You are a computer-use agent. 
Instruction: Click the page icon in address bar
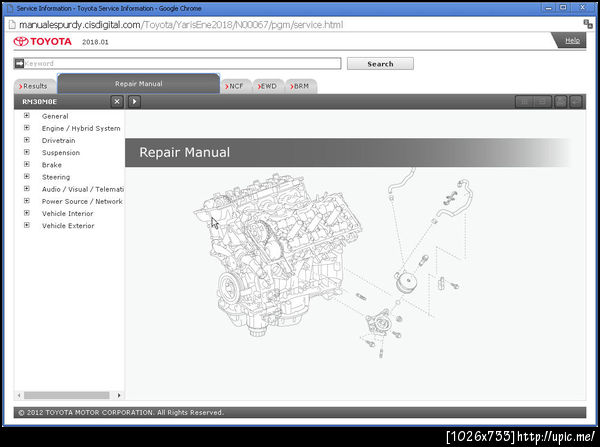pyautogui.click(x=12, y=25)
